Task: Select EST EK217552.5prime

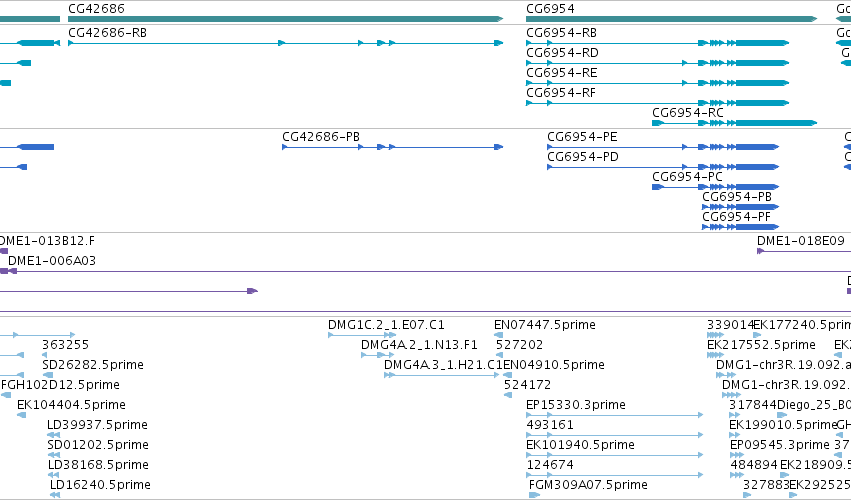Action: coord(761,345)
